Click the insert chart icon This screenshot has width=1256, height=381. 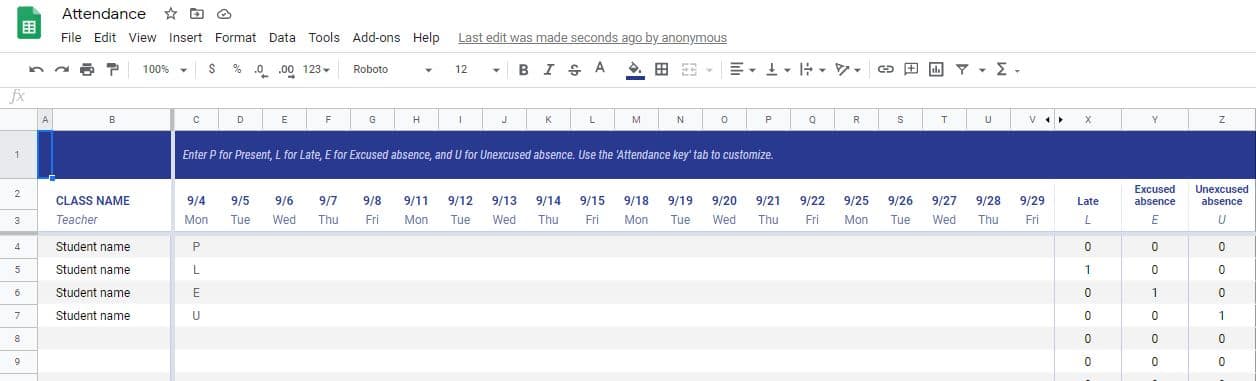point(936,69)
